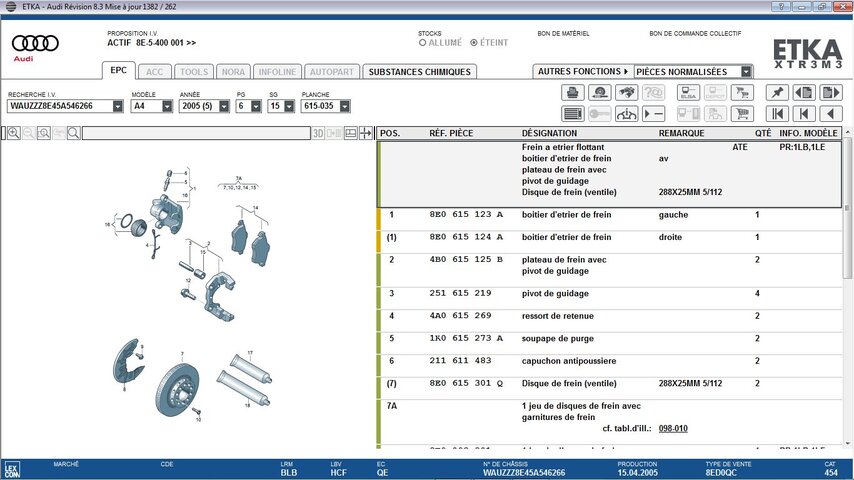Click the pushpin icon
Viewport: 854px width, 480px height.
point(777,93)
